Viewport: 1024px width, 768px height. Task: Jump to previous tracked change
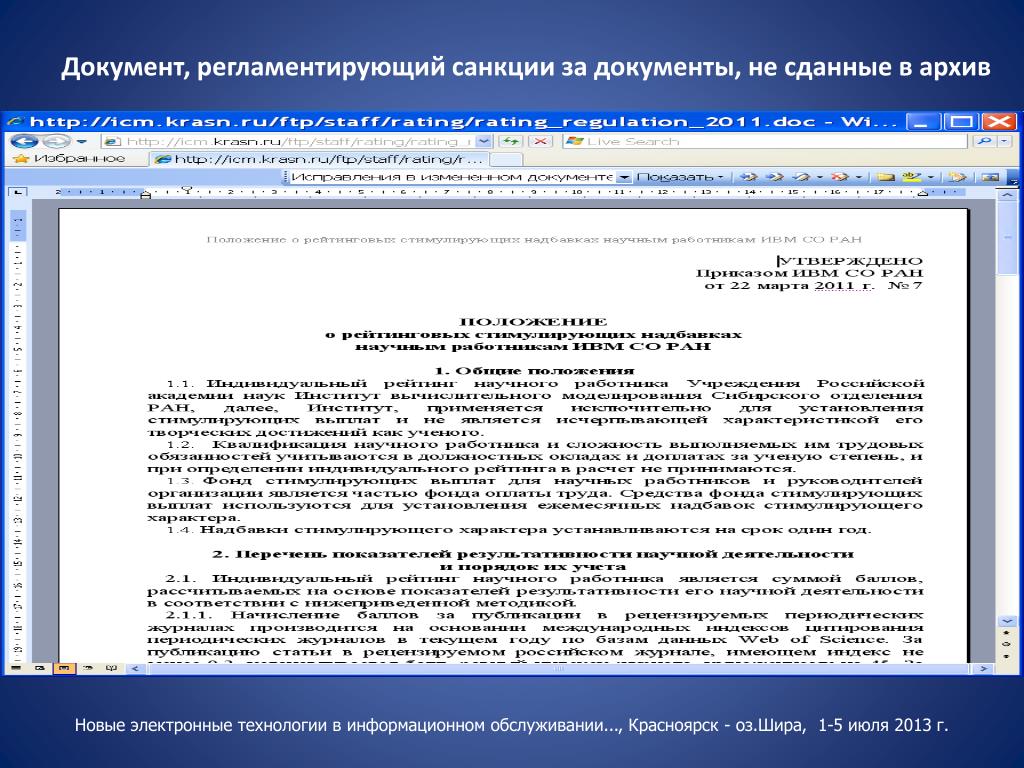click(748, 176)
